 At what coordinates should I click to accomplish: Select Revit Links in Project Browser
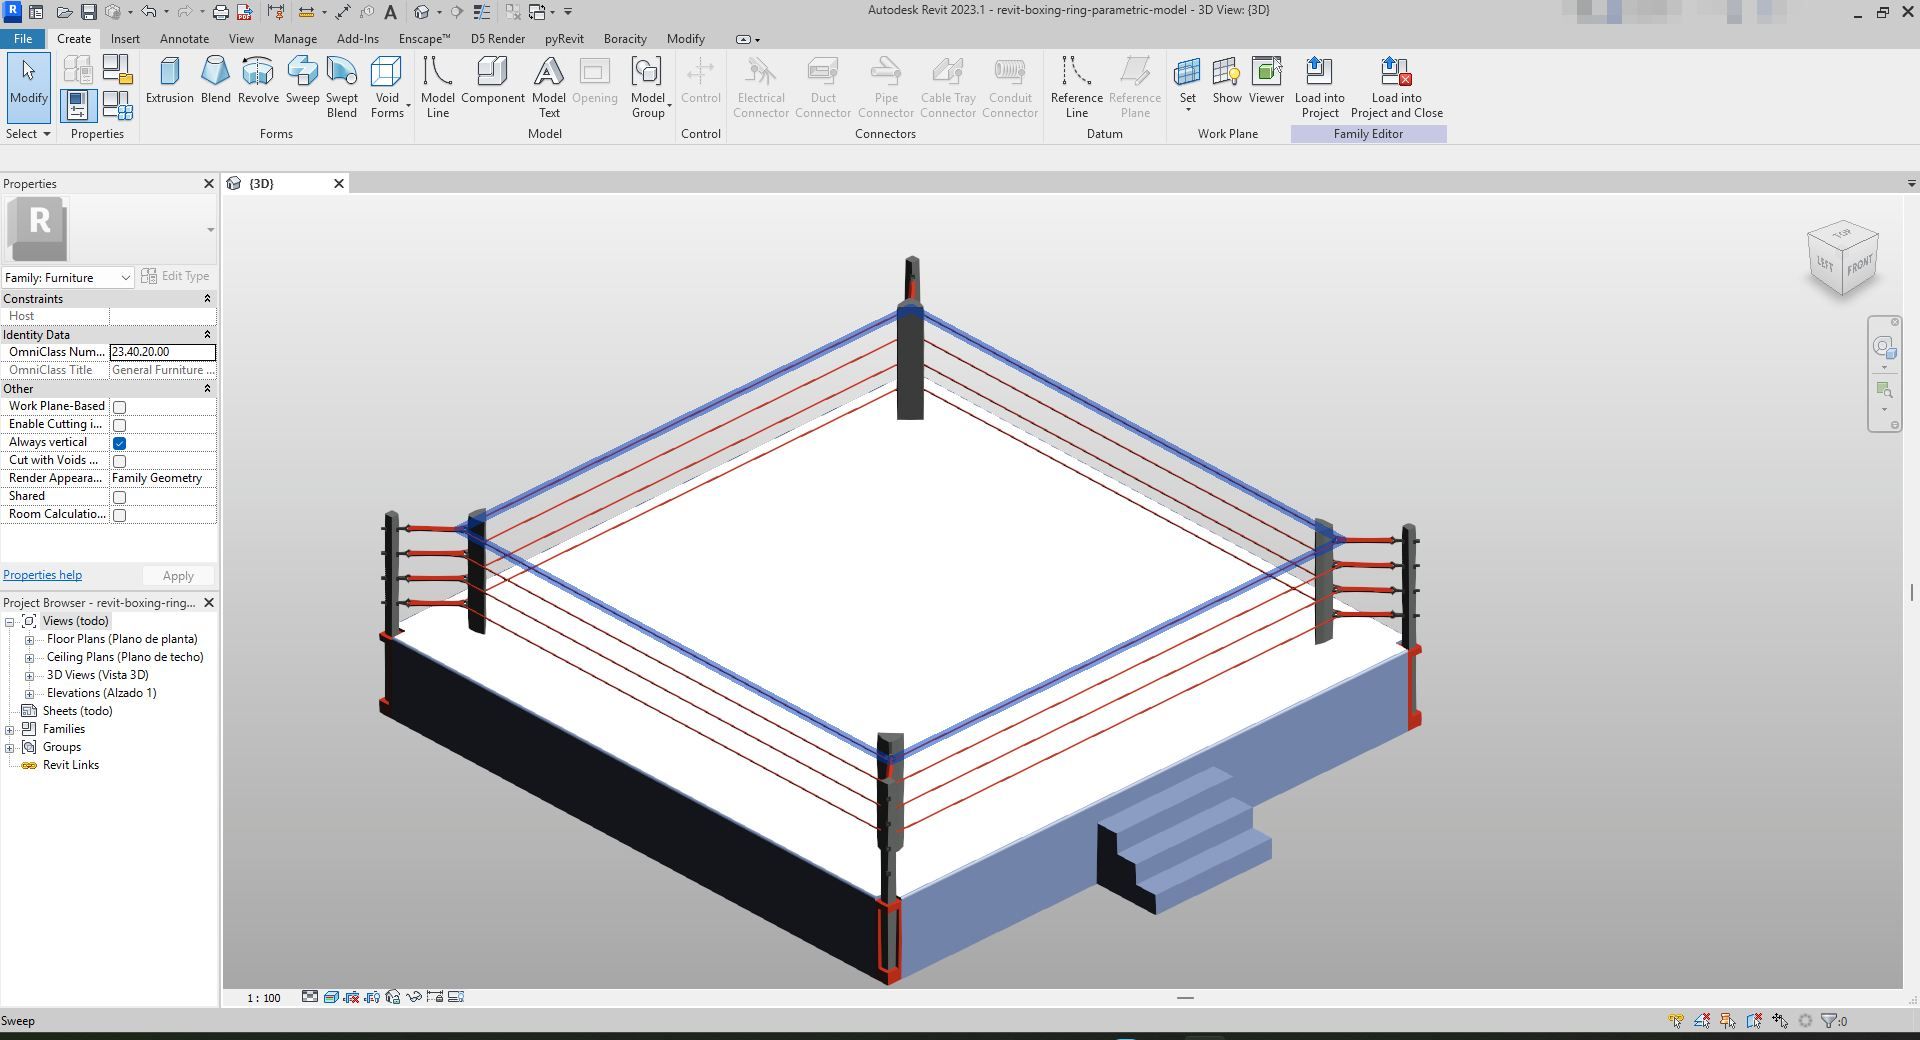(x=70, y=766)
